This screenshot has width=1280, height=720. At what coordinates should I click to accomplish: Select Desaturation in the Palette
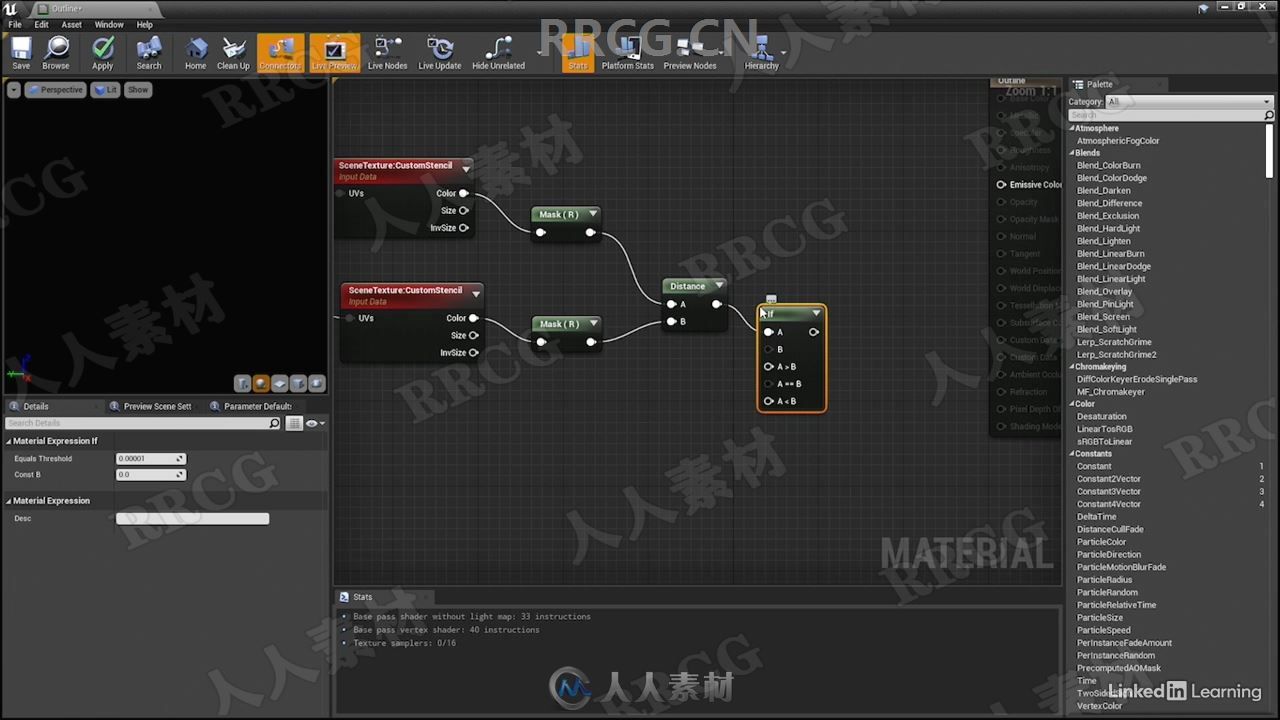point(1101,417)
